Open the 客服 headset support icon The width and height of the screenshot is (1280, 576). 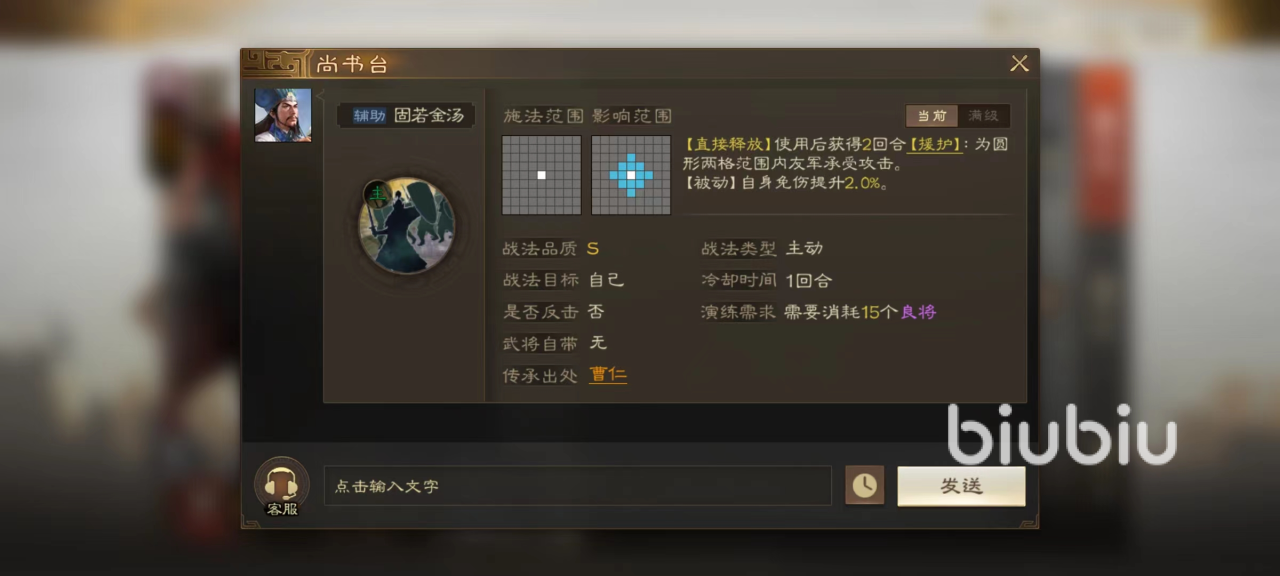coord(281,485)
